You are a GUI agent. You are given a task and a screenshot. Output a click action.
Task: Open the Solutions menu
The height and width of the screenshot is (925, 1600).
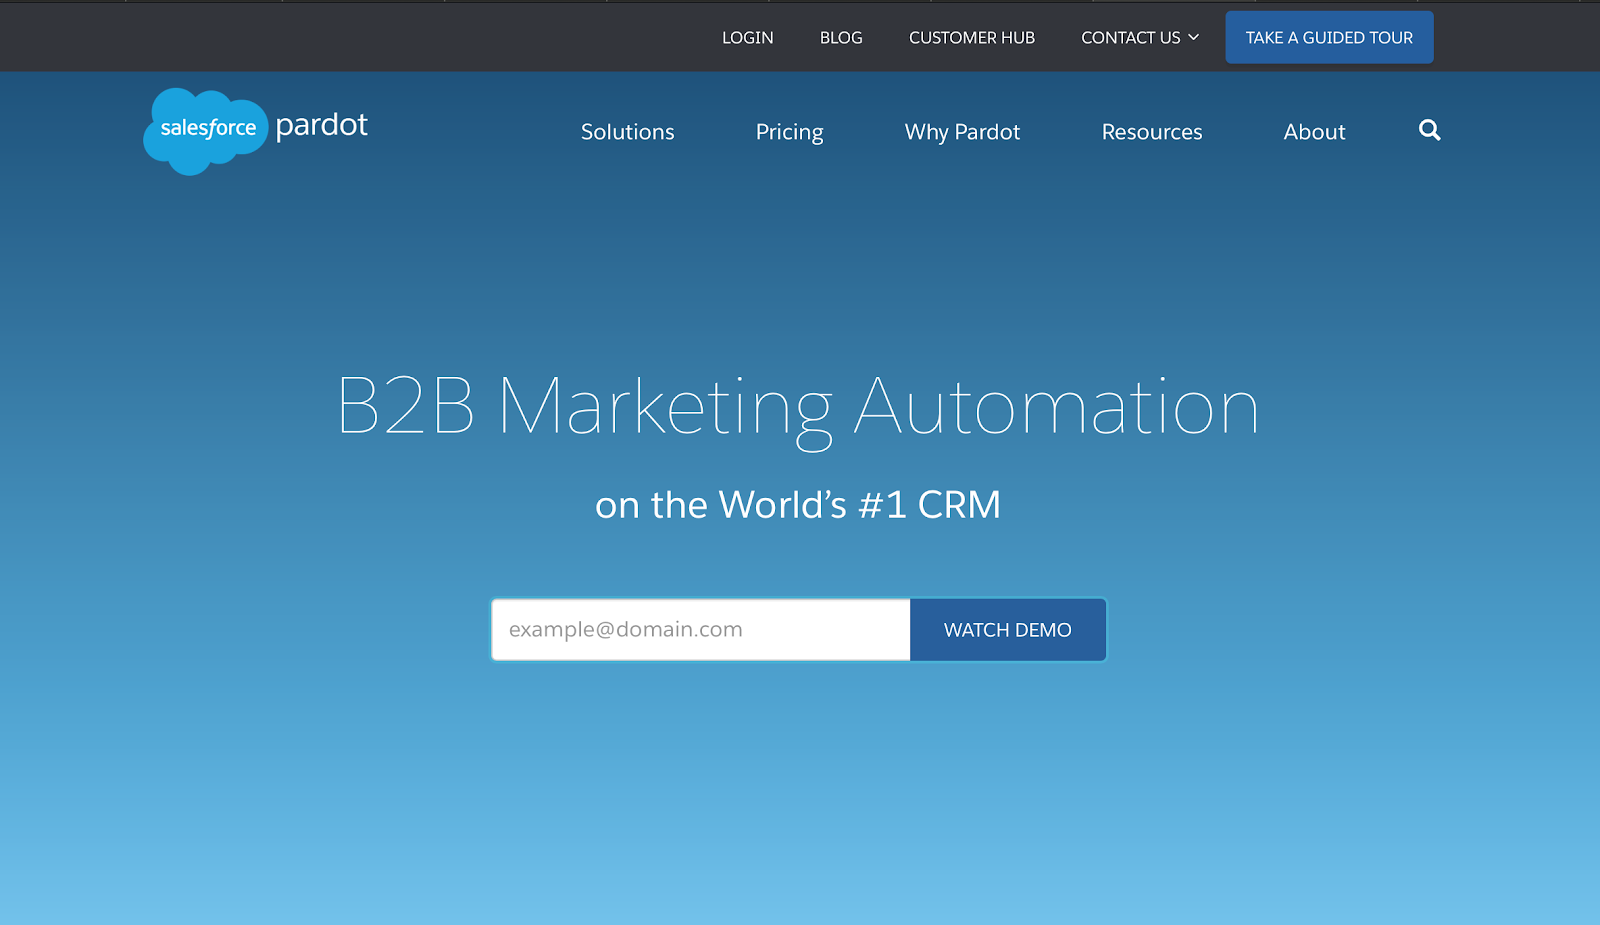point(628,132)
